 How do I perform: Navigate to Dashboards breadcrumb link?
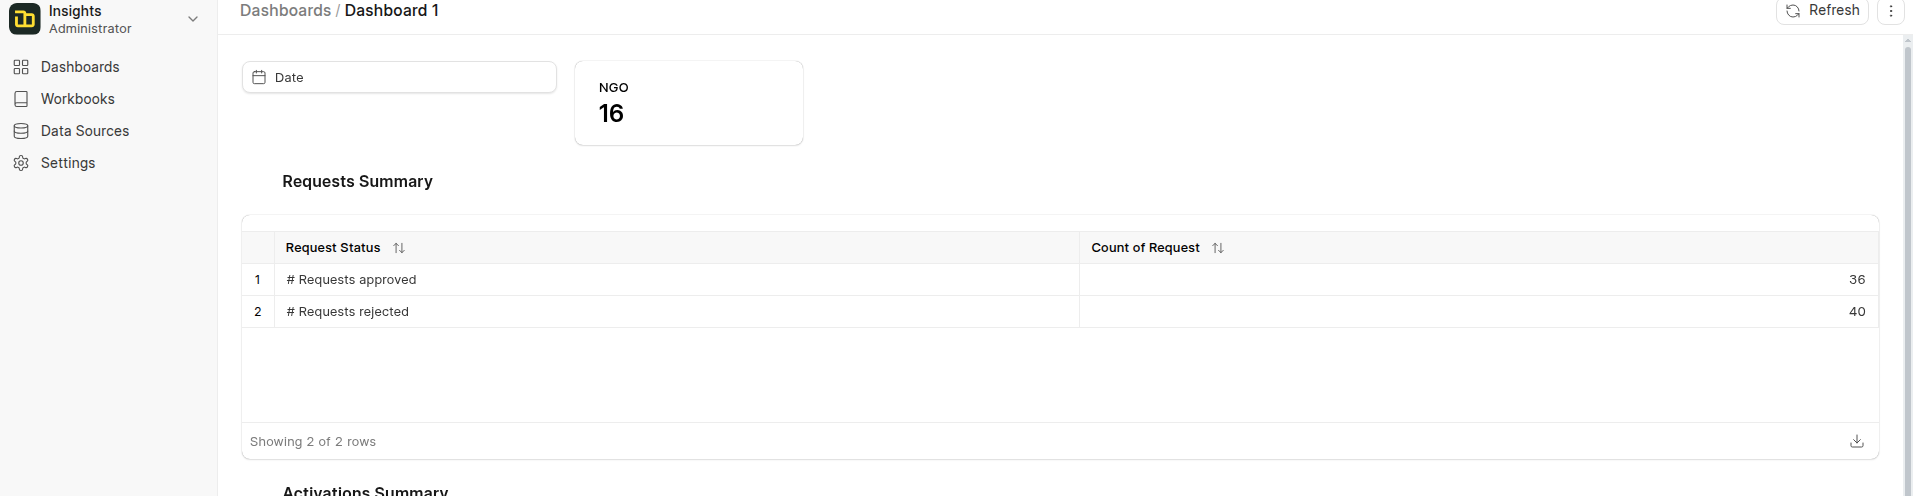(x=285, y=10)
